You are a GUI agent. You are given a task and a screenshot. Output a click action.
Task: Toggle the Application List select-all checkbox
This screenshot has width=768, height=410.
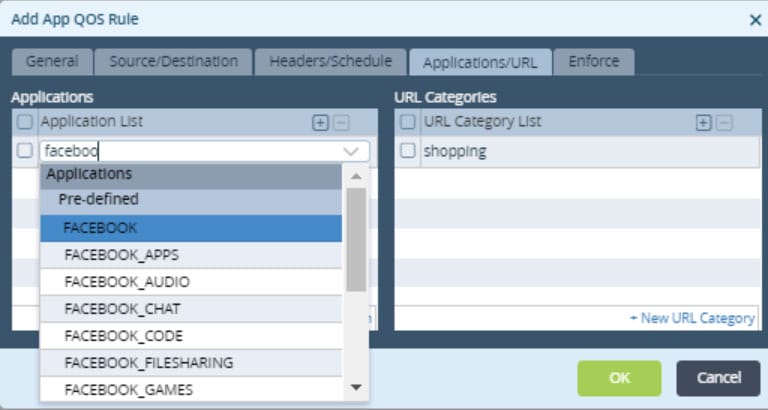[24, 122]
